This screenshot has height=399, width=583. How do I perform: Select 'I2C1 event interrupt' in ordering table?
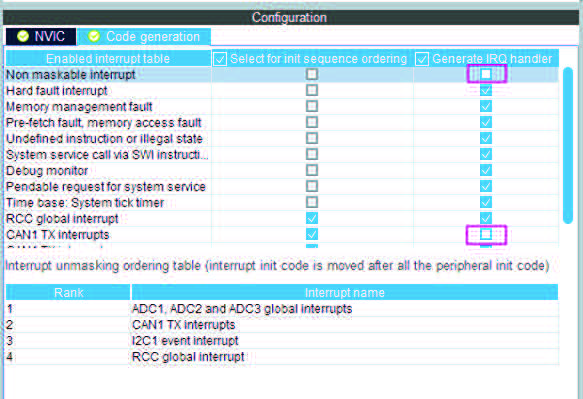[185, 341]
